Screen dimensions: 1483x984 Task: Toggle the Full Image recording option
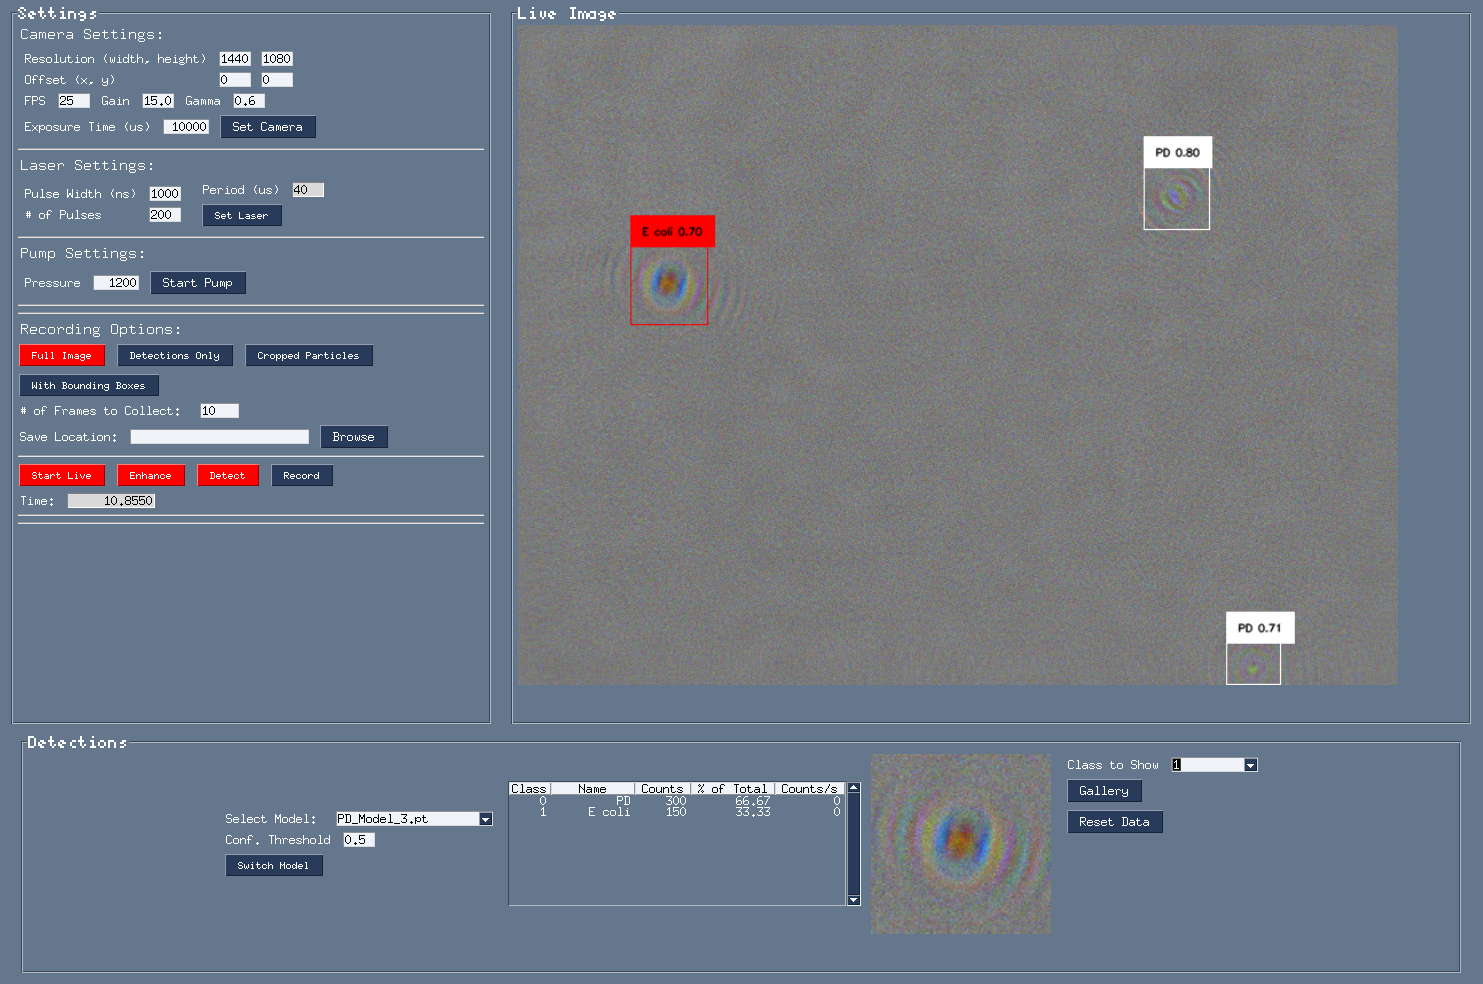coord(61,356)
